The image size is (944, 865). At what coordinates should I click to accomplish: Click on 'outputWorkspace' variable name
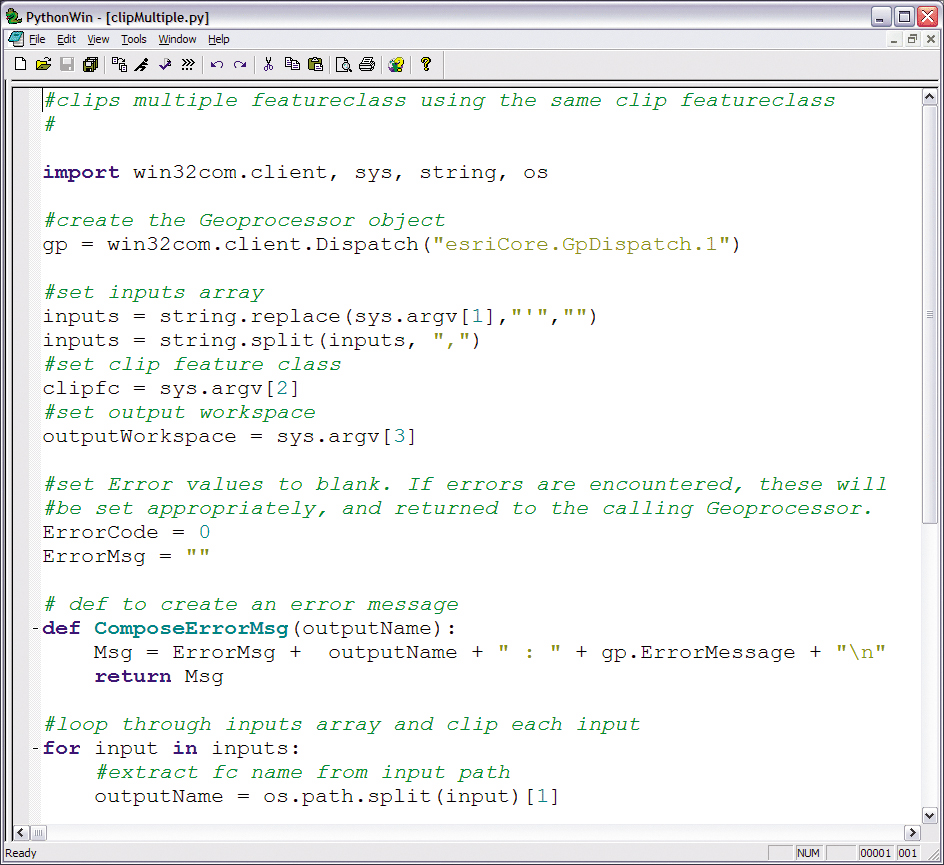[x=139, y=436]
